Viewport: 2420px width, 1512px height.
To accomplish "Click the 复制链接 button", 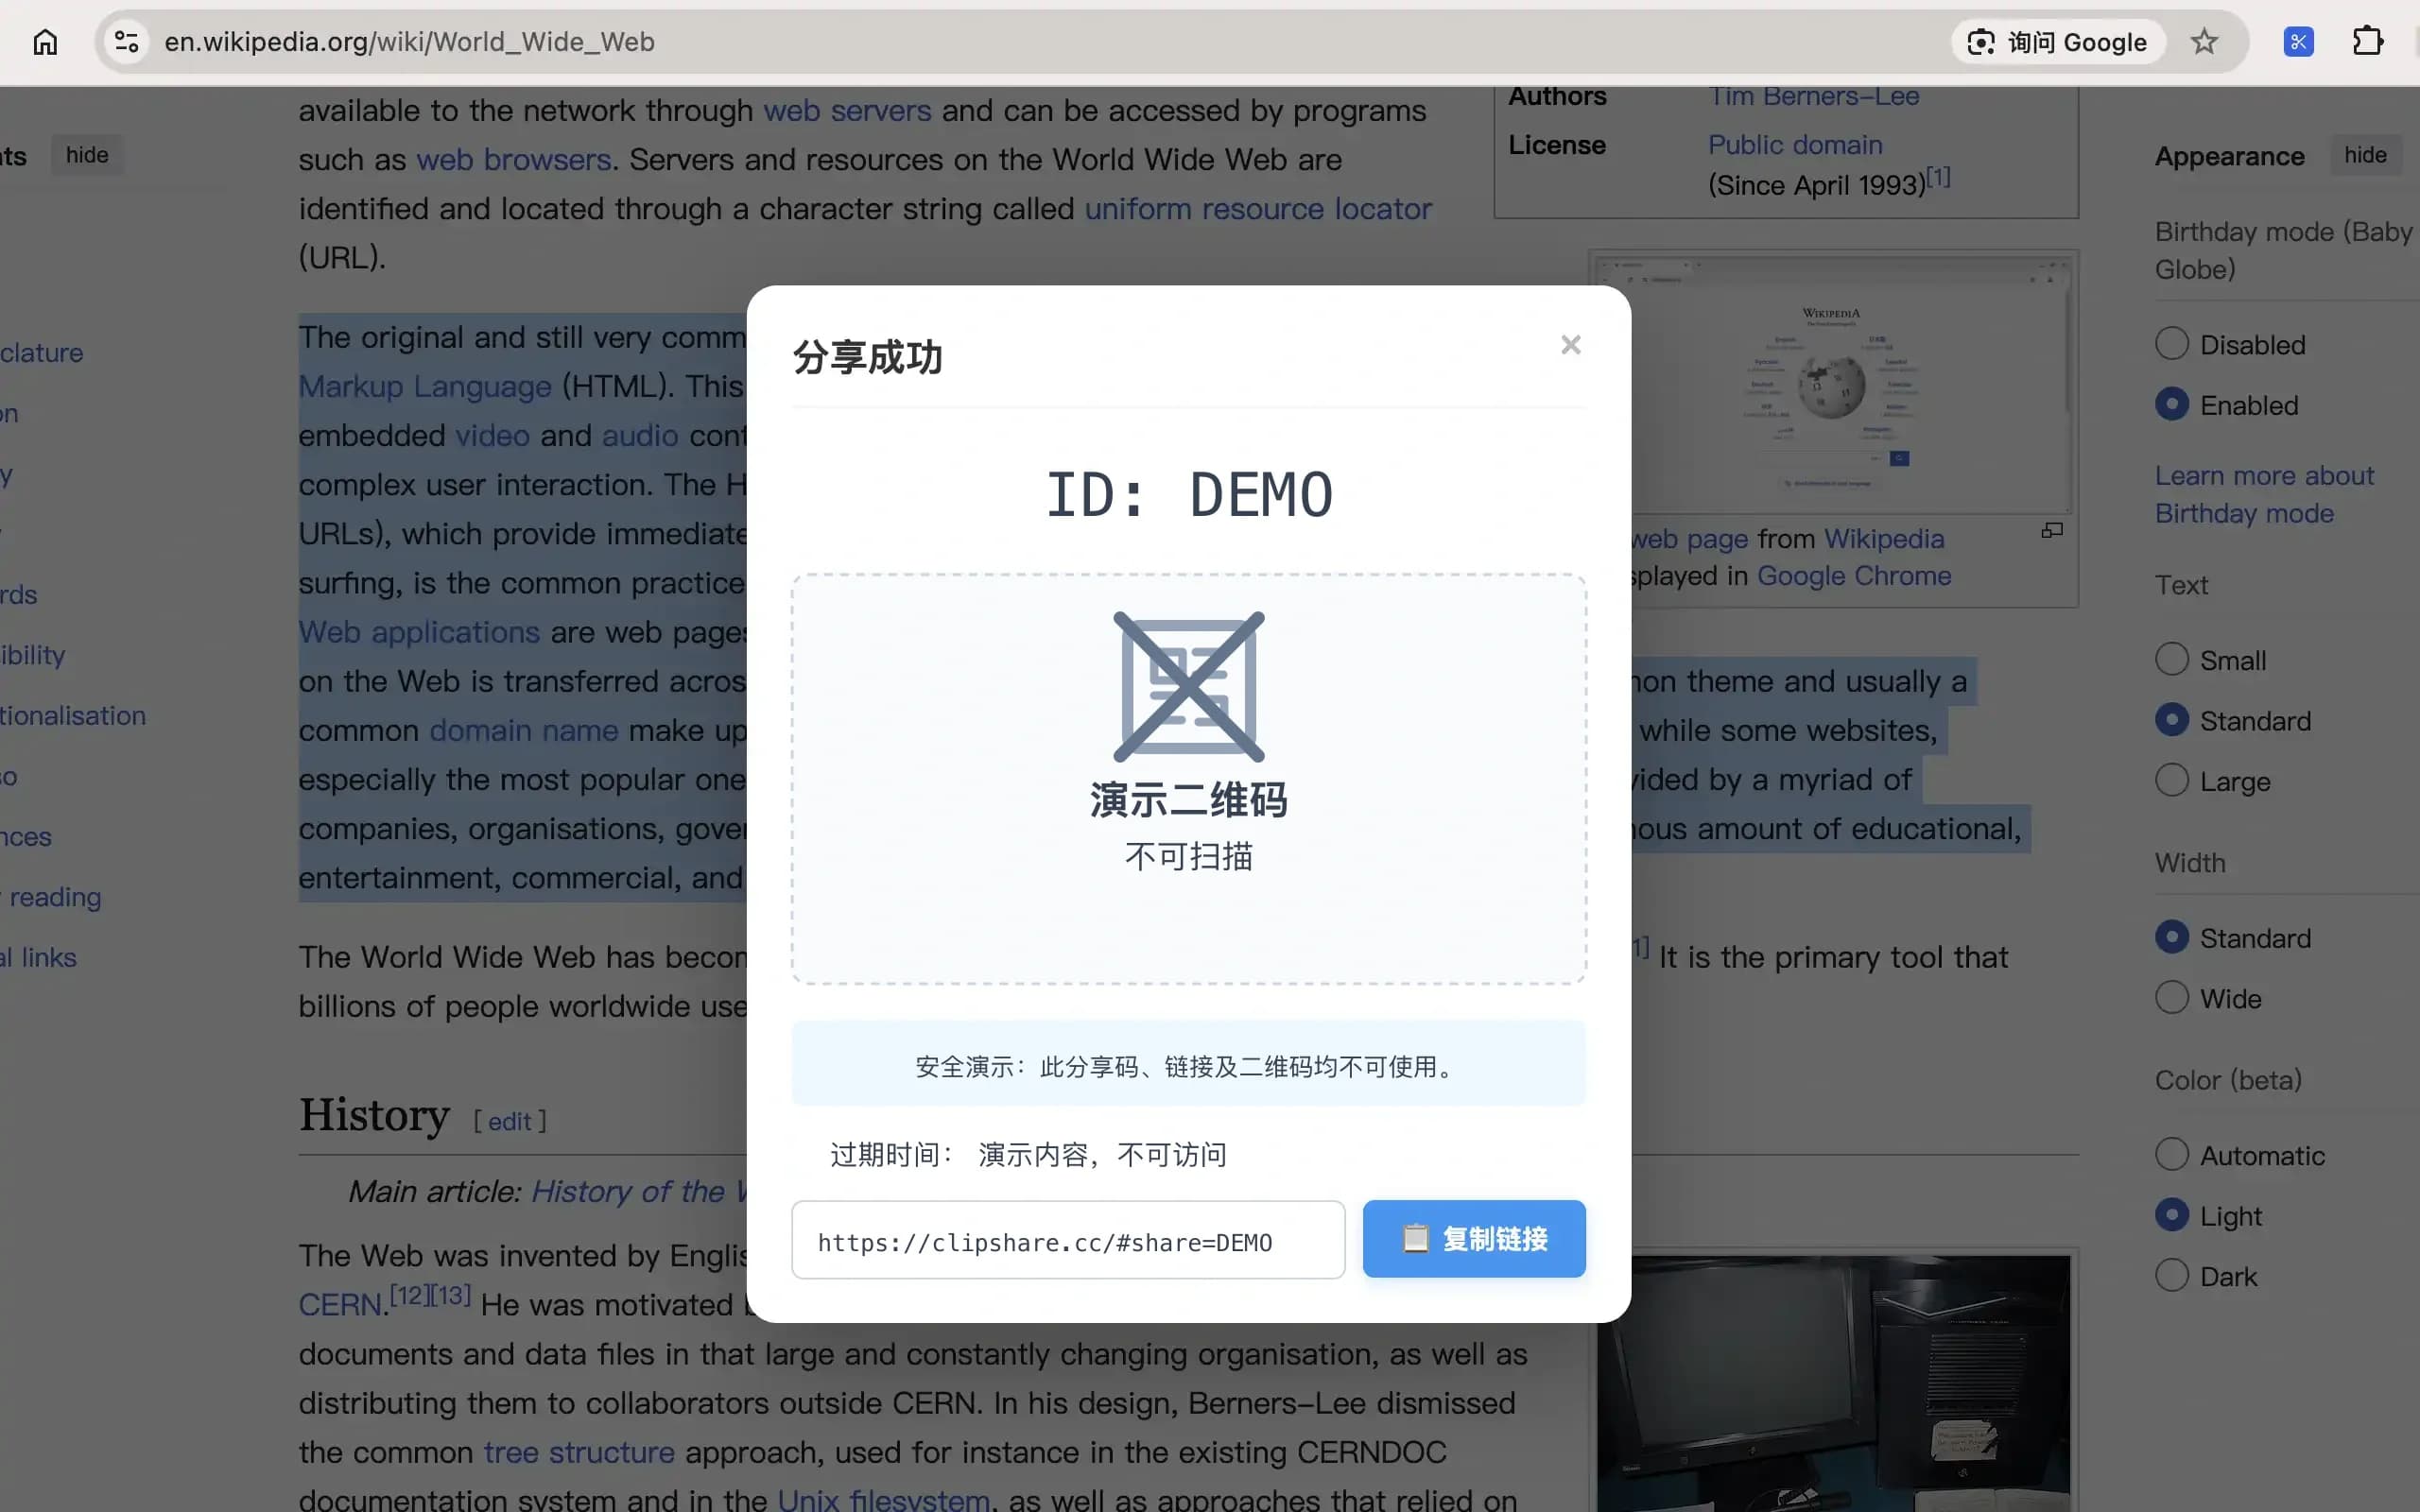I will click(1474, 1239).
